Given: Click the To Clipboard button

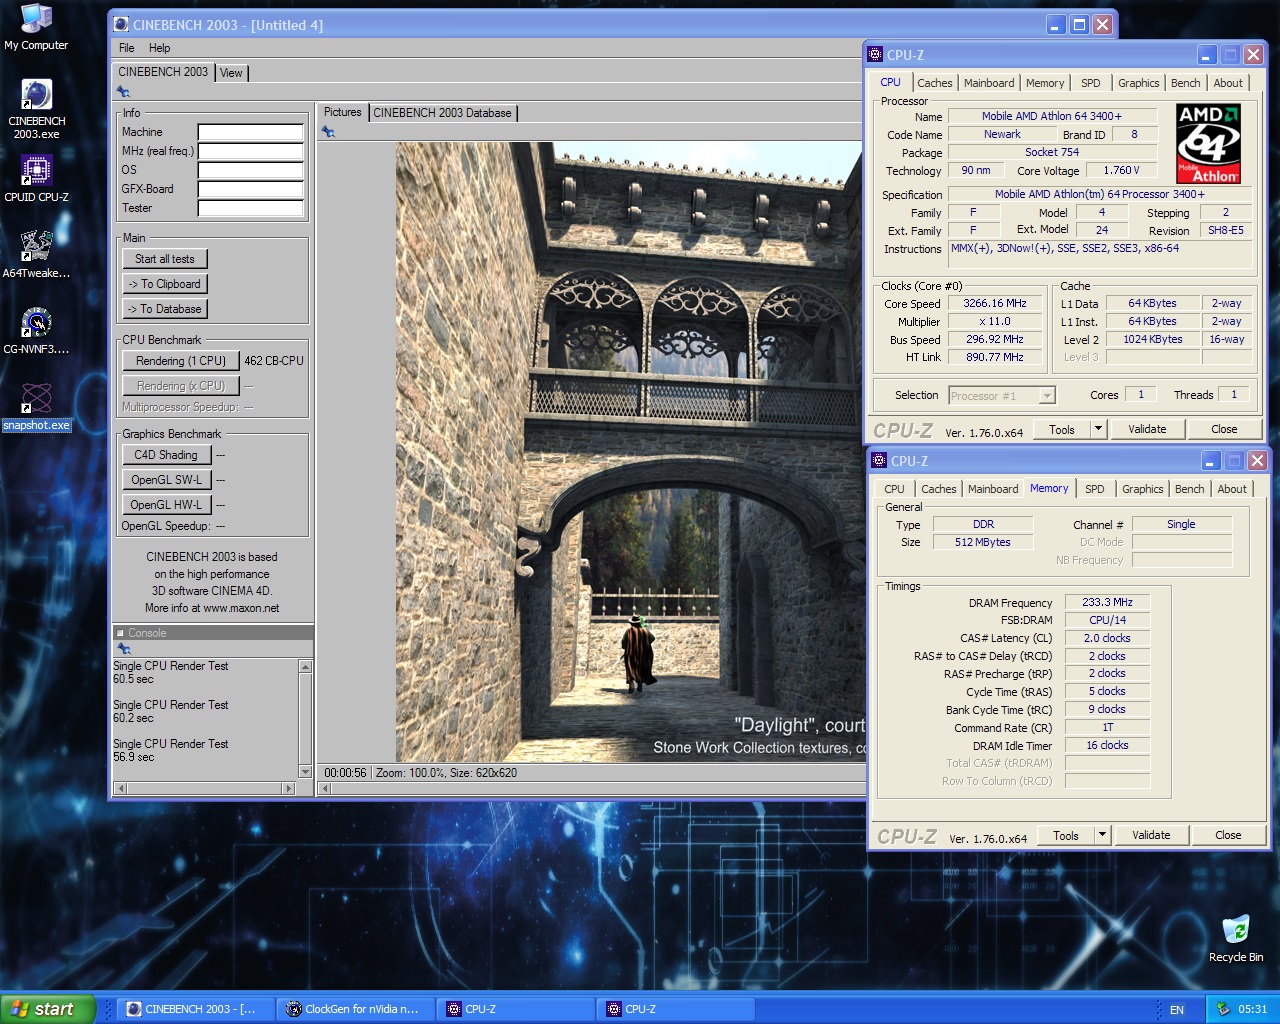Looking at the screenshot, I should click(165, 284).
